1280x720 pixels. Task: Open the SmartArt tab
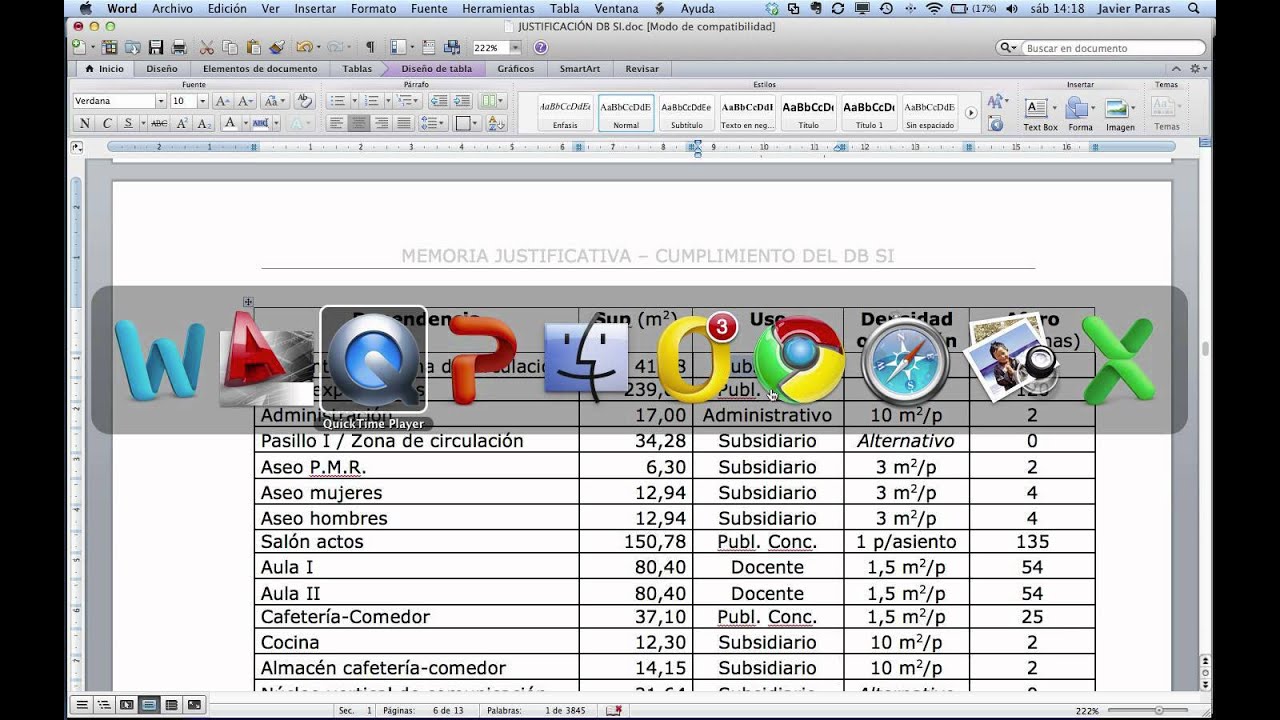tap(579, 69)
